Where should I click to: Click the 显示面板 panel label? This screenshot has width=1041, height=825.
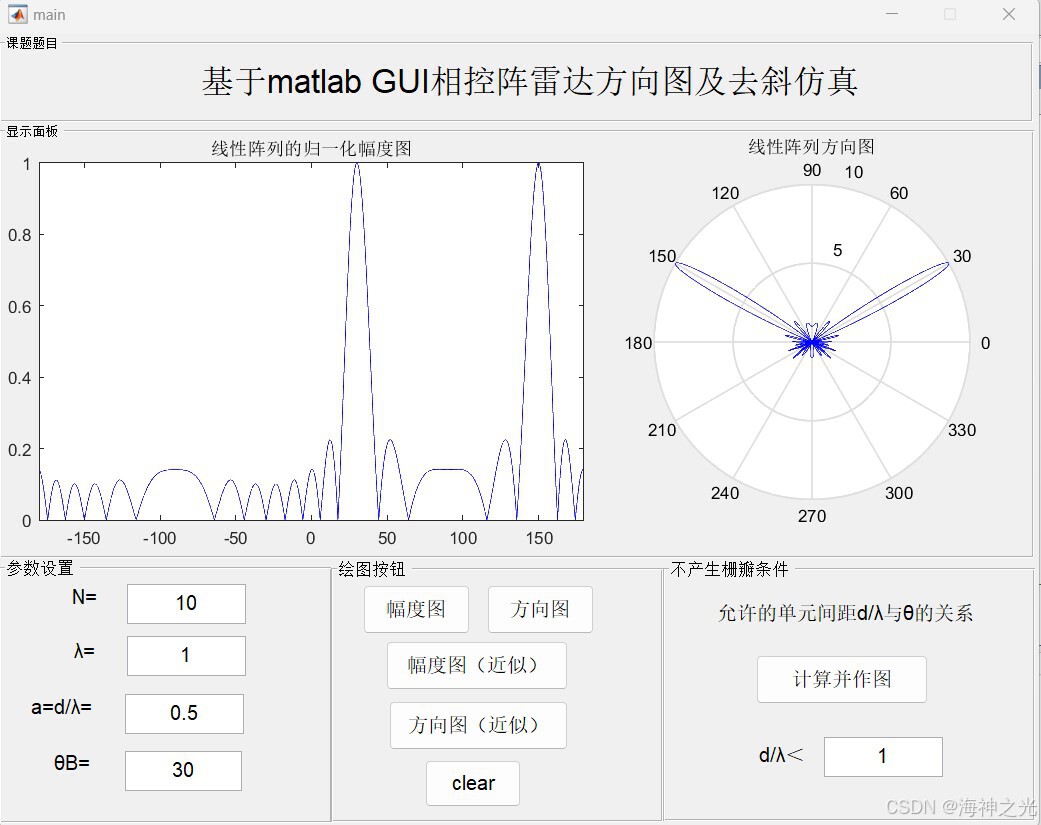point(32,131)
